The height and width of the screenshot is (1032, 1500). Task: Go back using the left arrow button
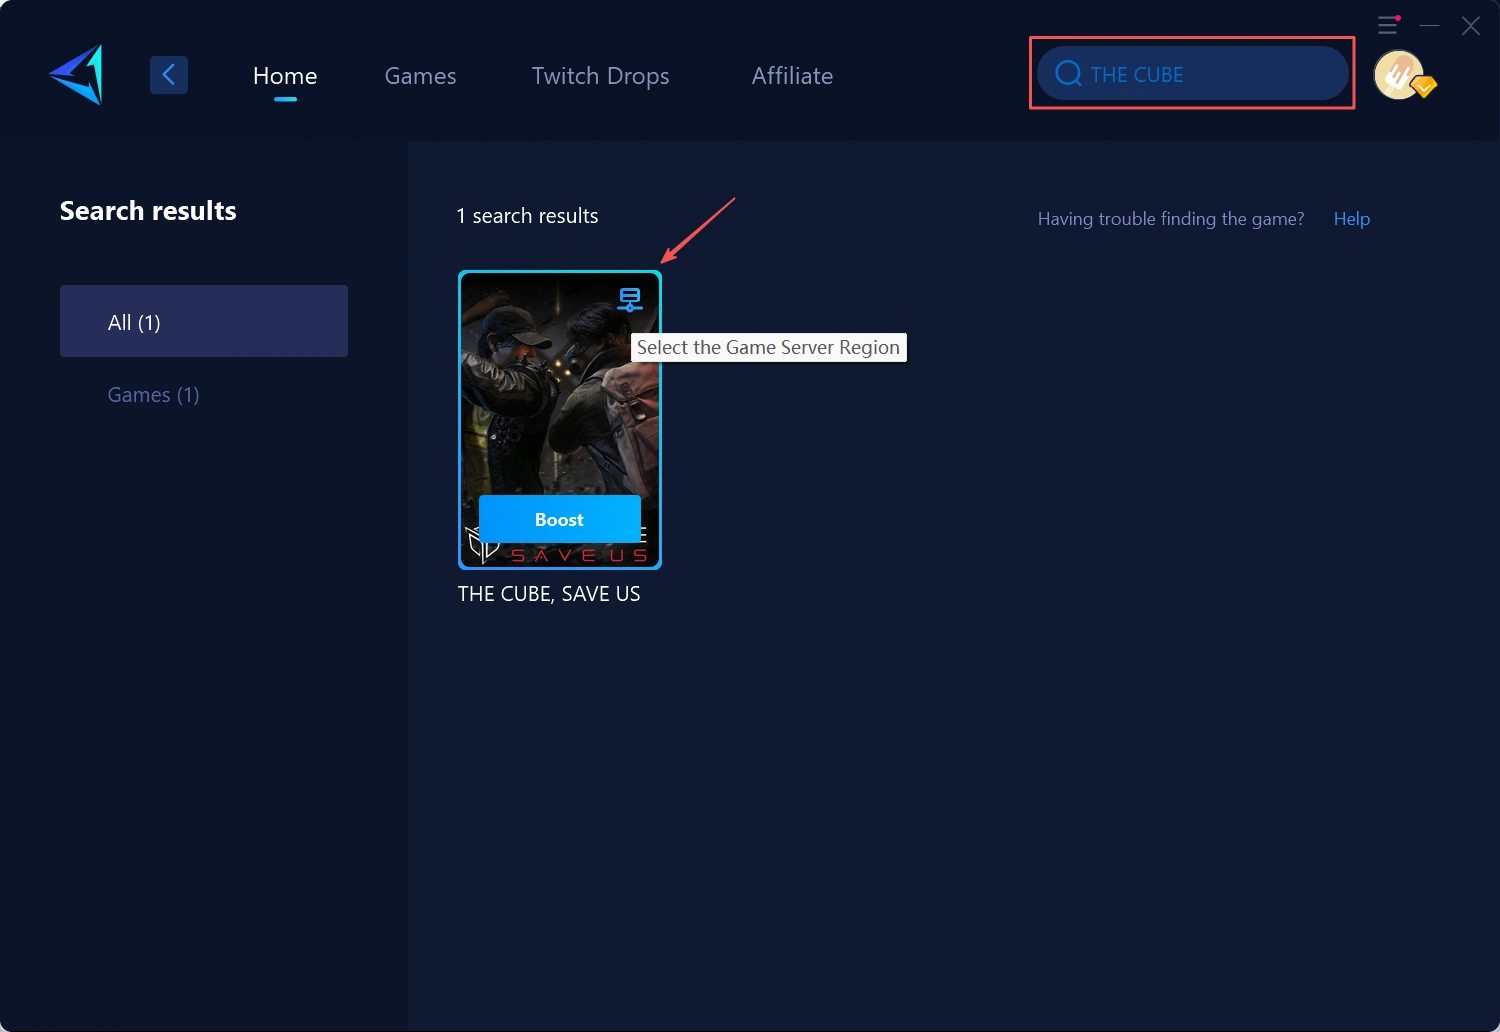coord(169,75)
